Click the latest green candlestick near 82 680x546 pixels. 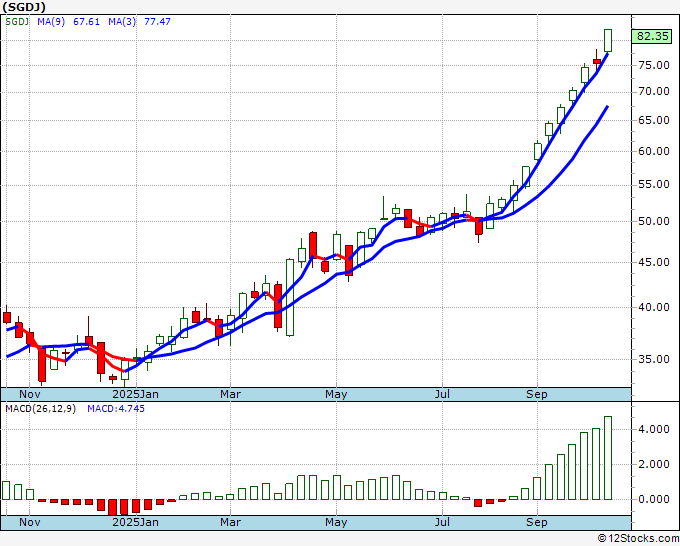[x=608, y=40]
